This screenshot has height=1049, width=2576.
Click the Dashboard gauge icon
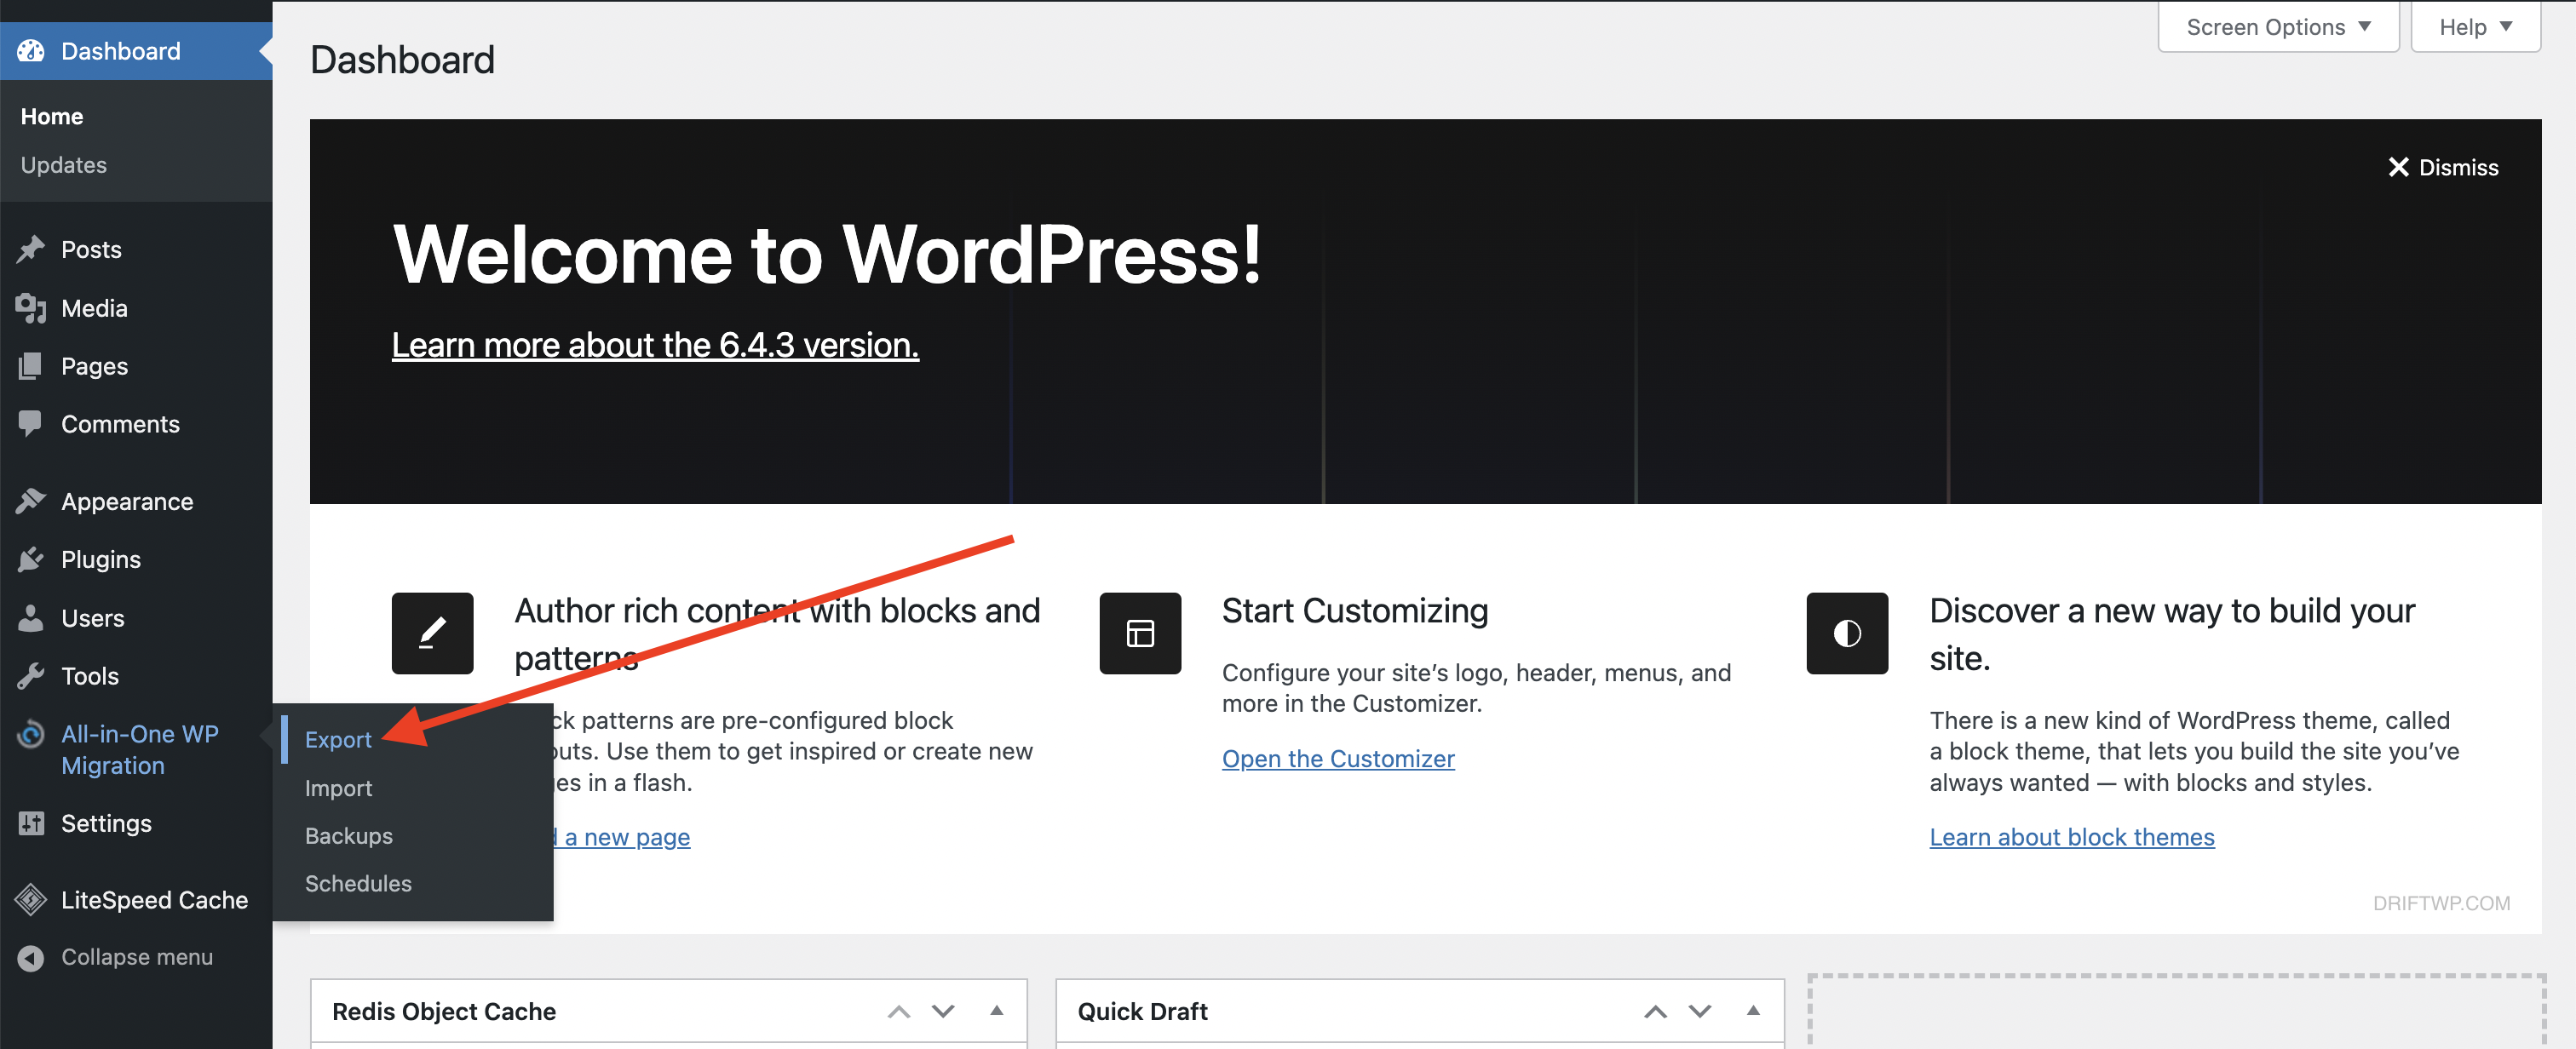tap(31, 51)
